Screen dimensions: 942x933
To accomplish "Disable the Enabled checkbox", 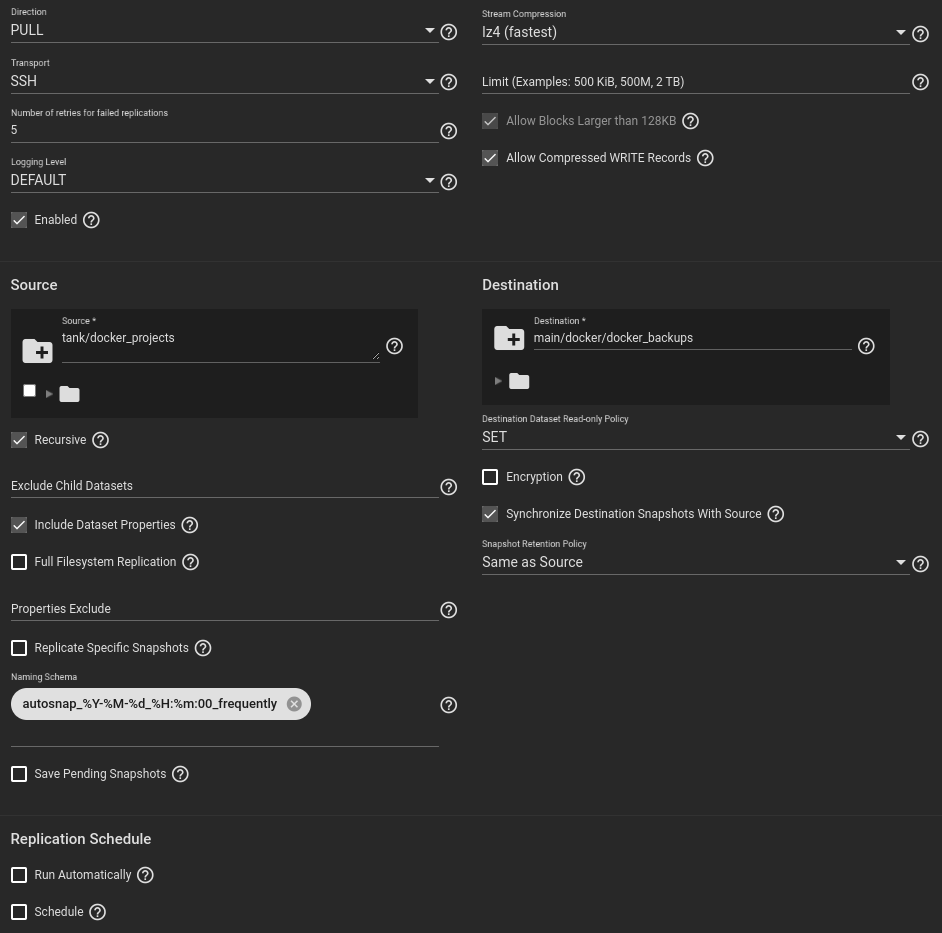I will (x=19, y=220).
